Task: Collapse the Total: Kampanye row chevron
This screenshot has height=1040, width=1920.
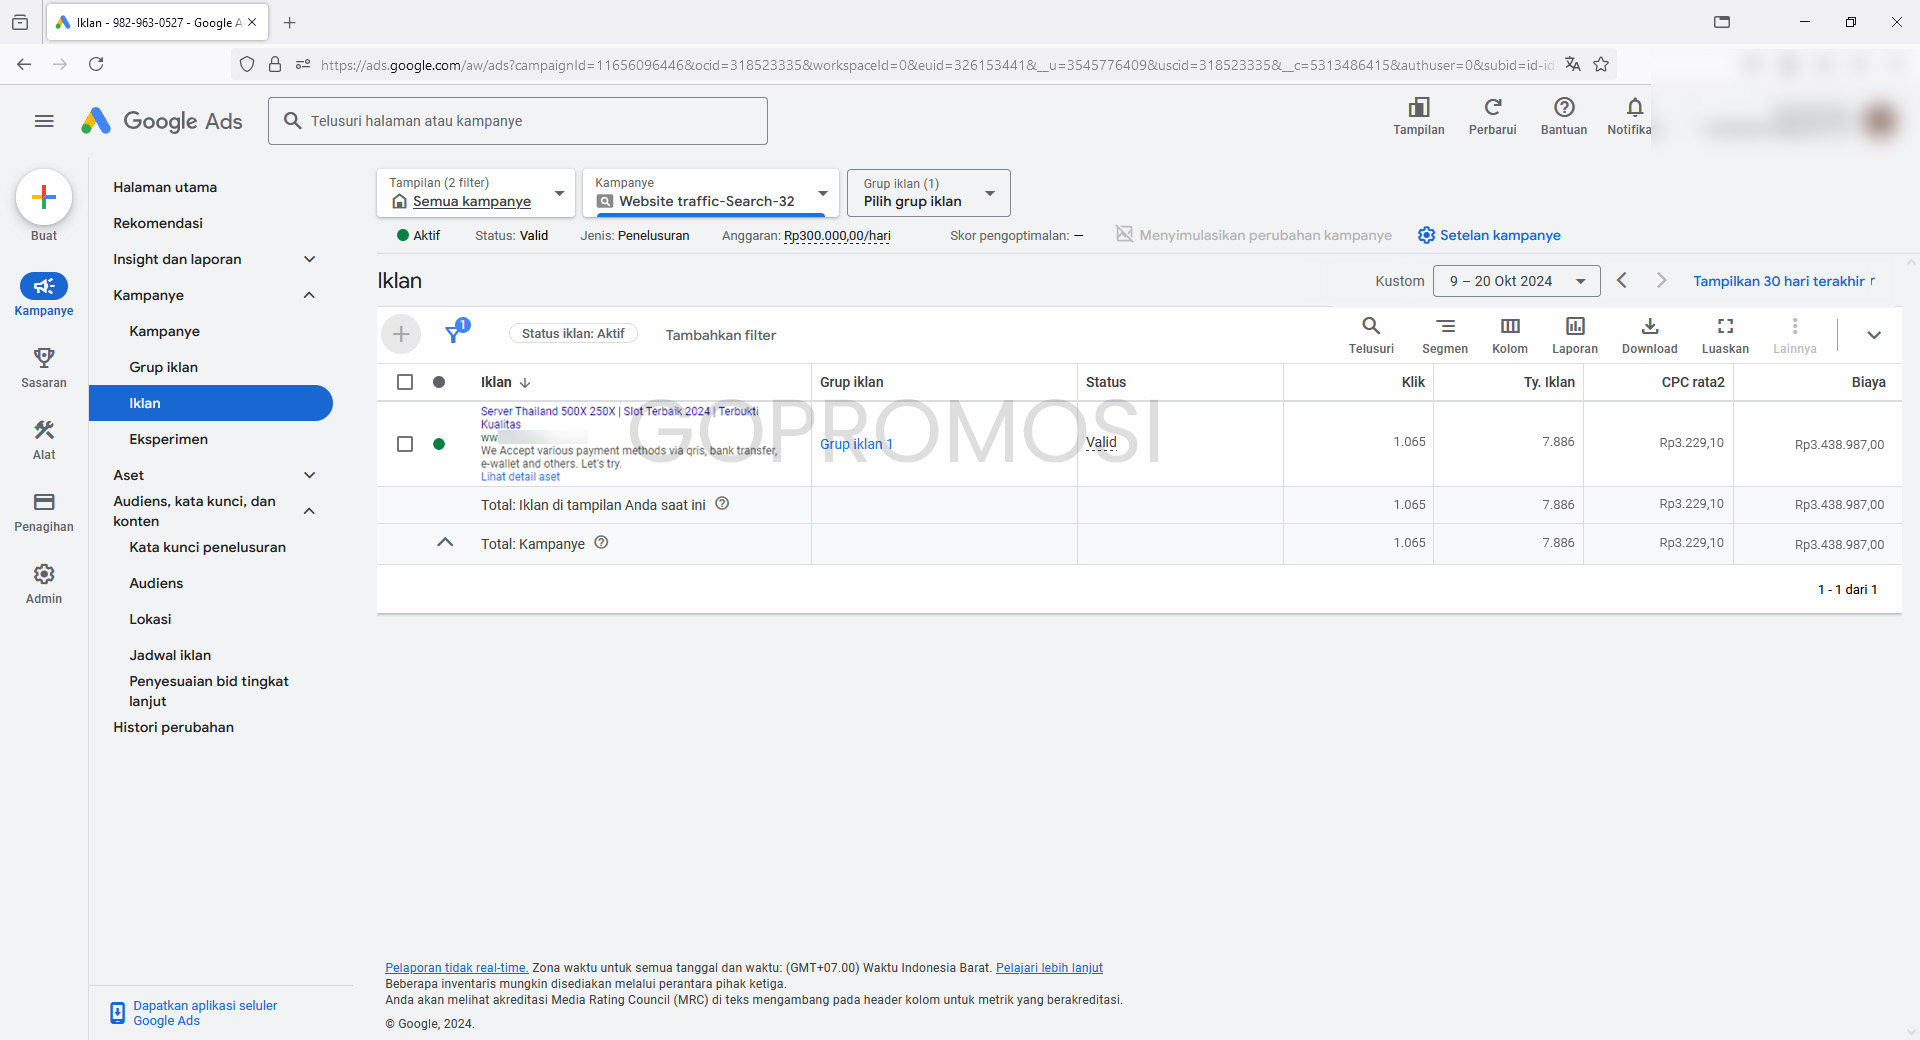Action: pos(445,543)
